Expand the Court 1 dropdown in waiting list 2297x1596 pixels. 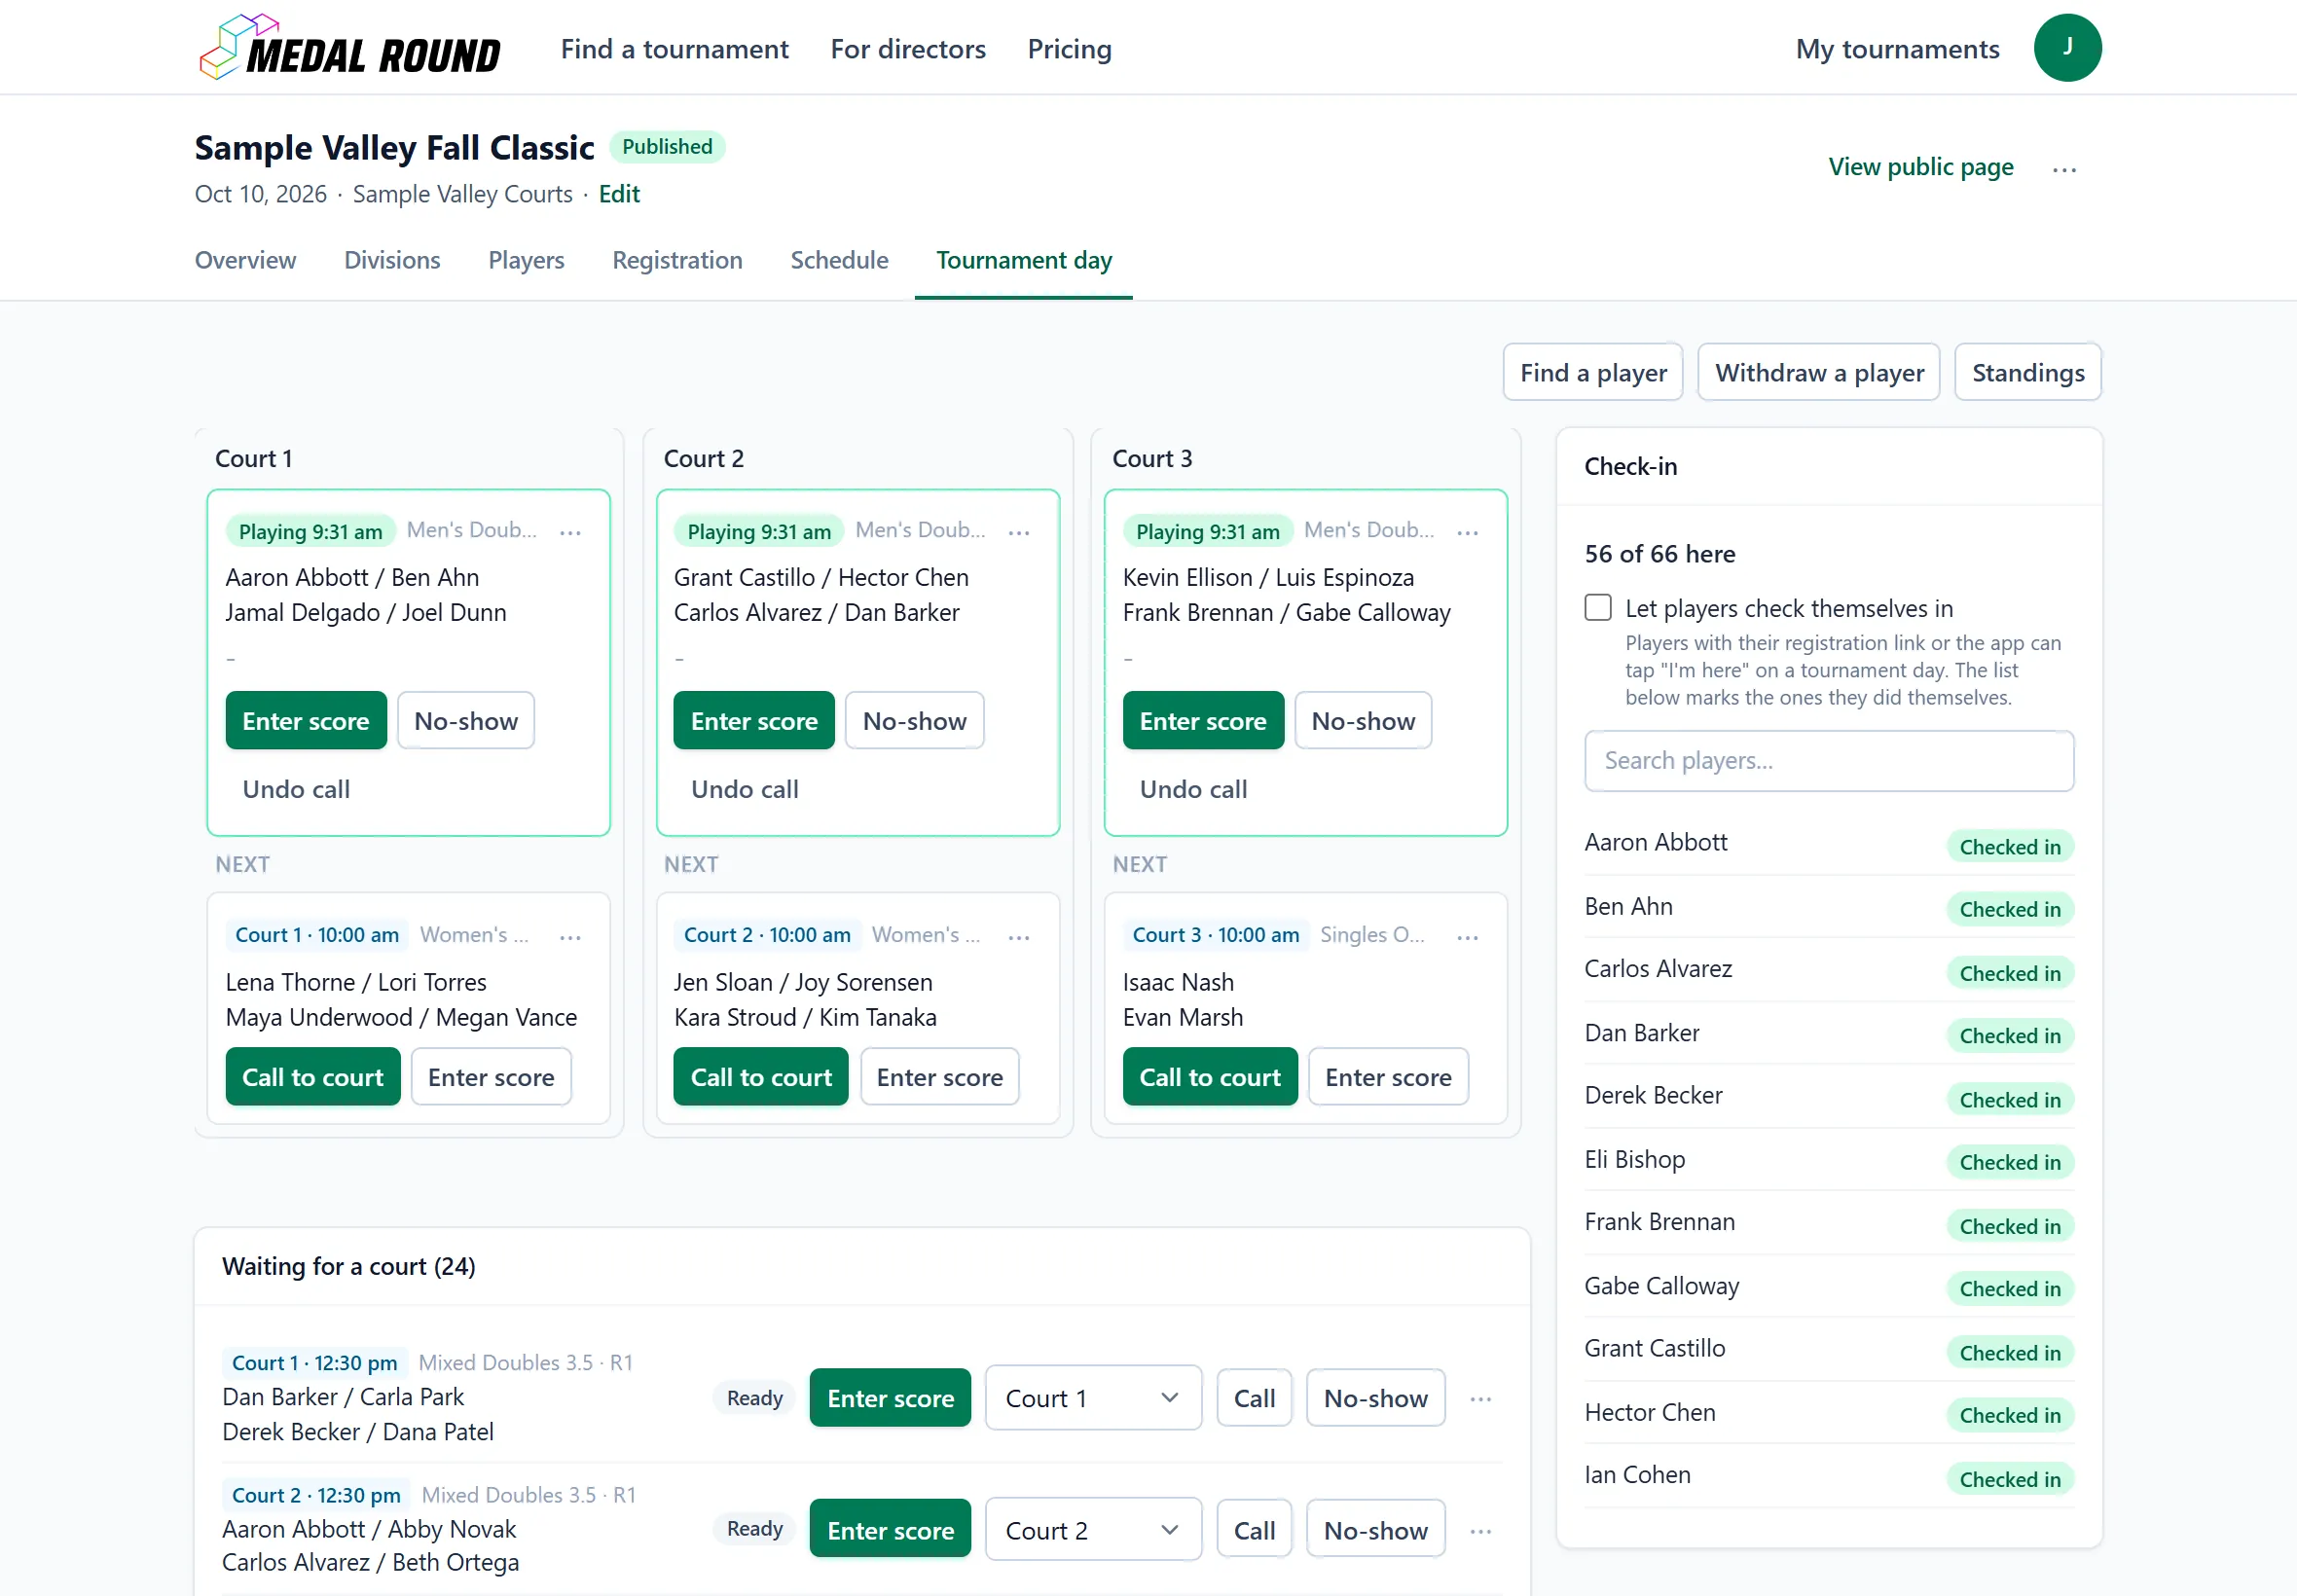[x=1093, y=1398]
